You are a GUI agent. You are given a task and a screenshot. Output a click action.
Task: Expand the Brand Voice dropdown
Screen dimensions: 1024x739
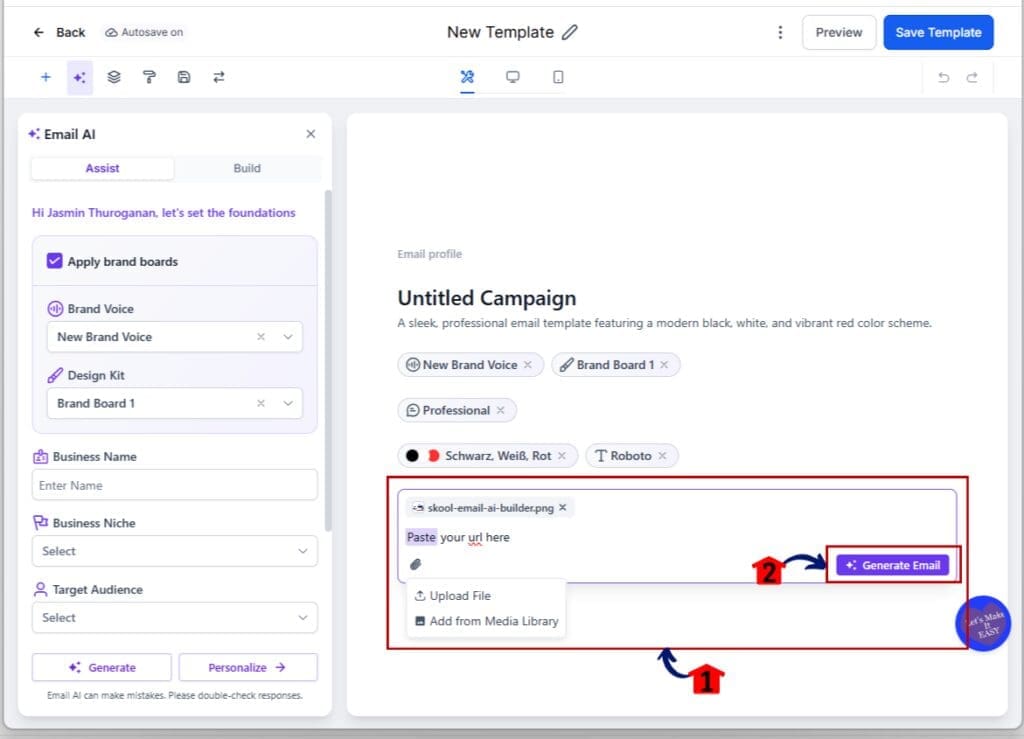(288, 337)
